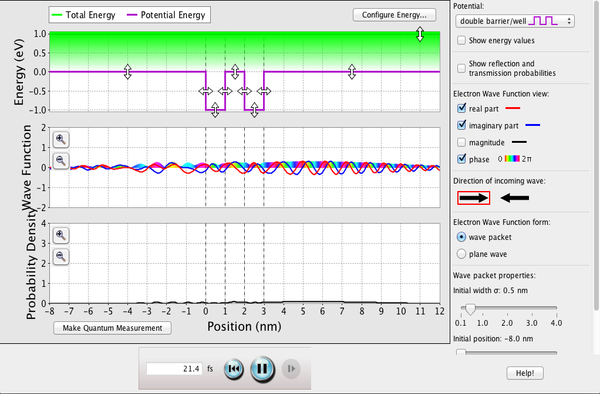Pause the simulation
600x394 pixels.
(262, 369)
